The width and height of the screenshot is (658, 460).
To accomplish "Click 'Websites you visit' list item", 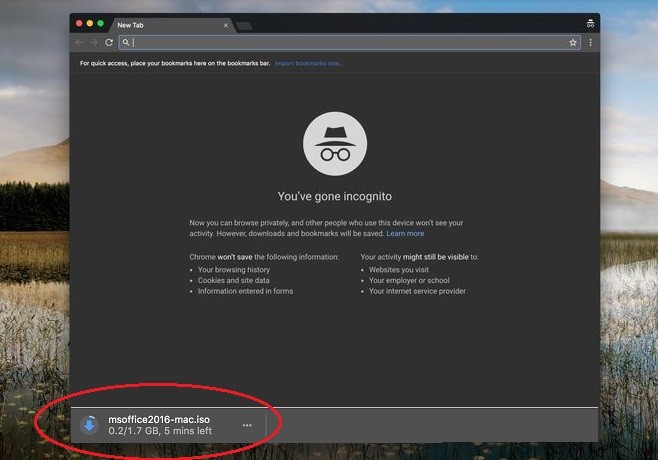I will click(x=399, y=269).
